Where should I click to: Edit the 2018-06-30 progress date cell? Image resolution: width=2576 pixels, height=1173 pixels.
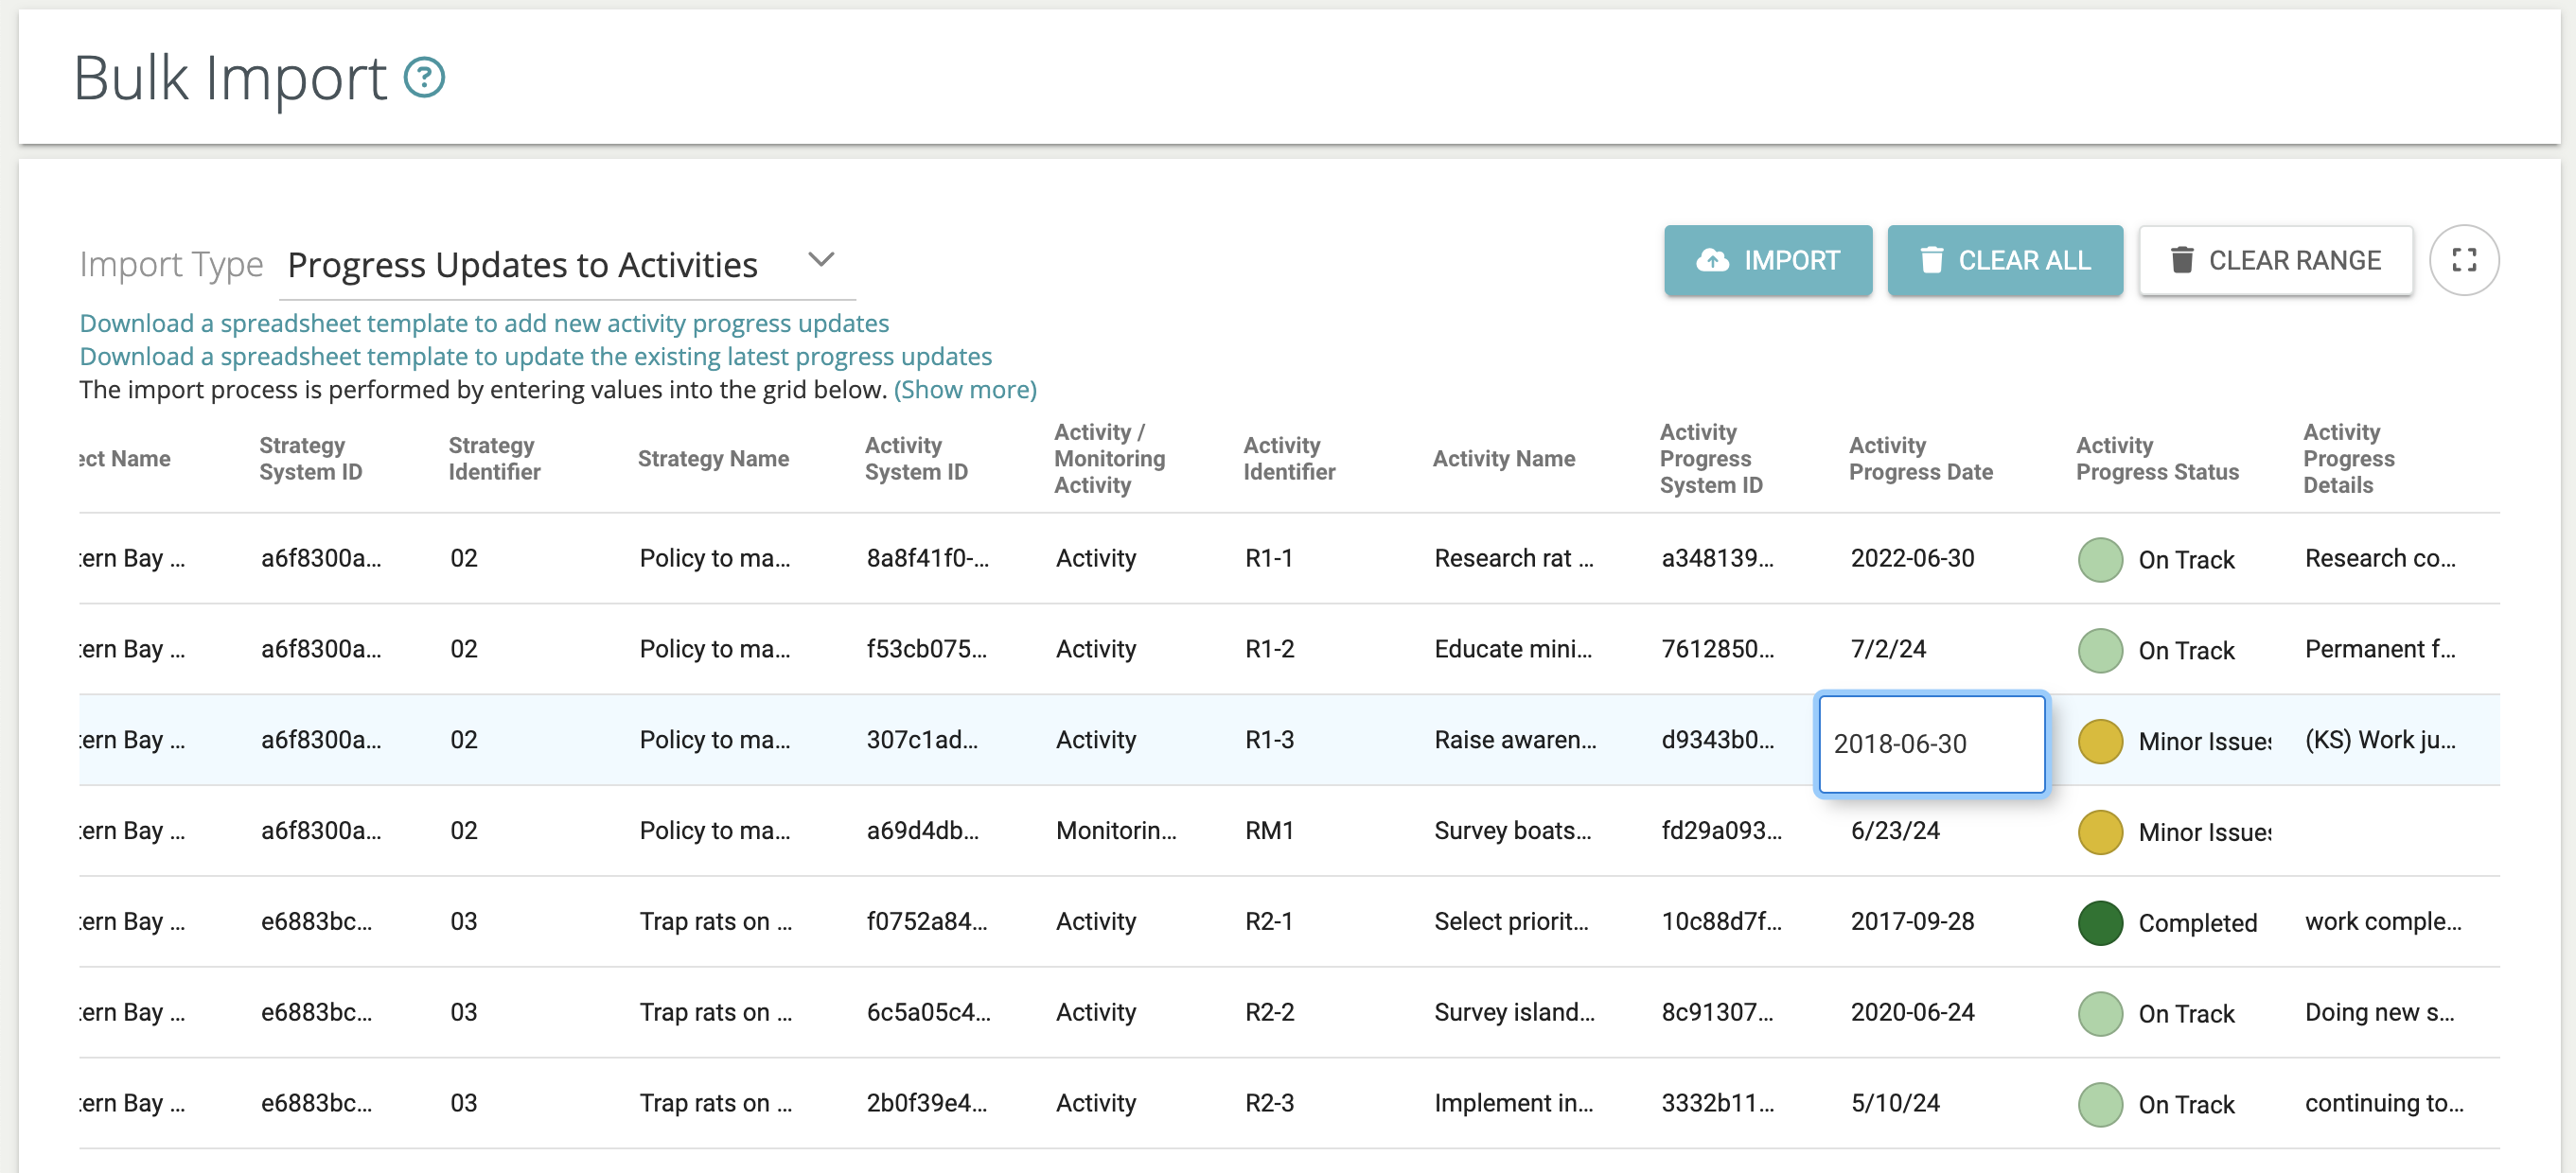point(1930,743)
